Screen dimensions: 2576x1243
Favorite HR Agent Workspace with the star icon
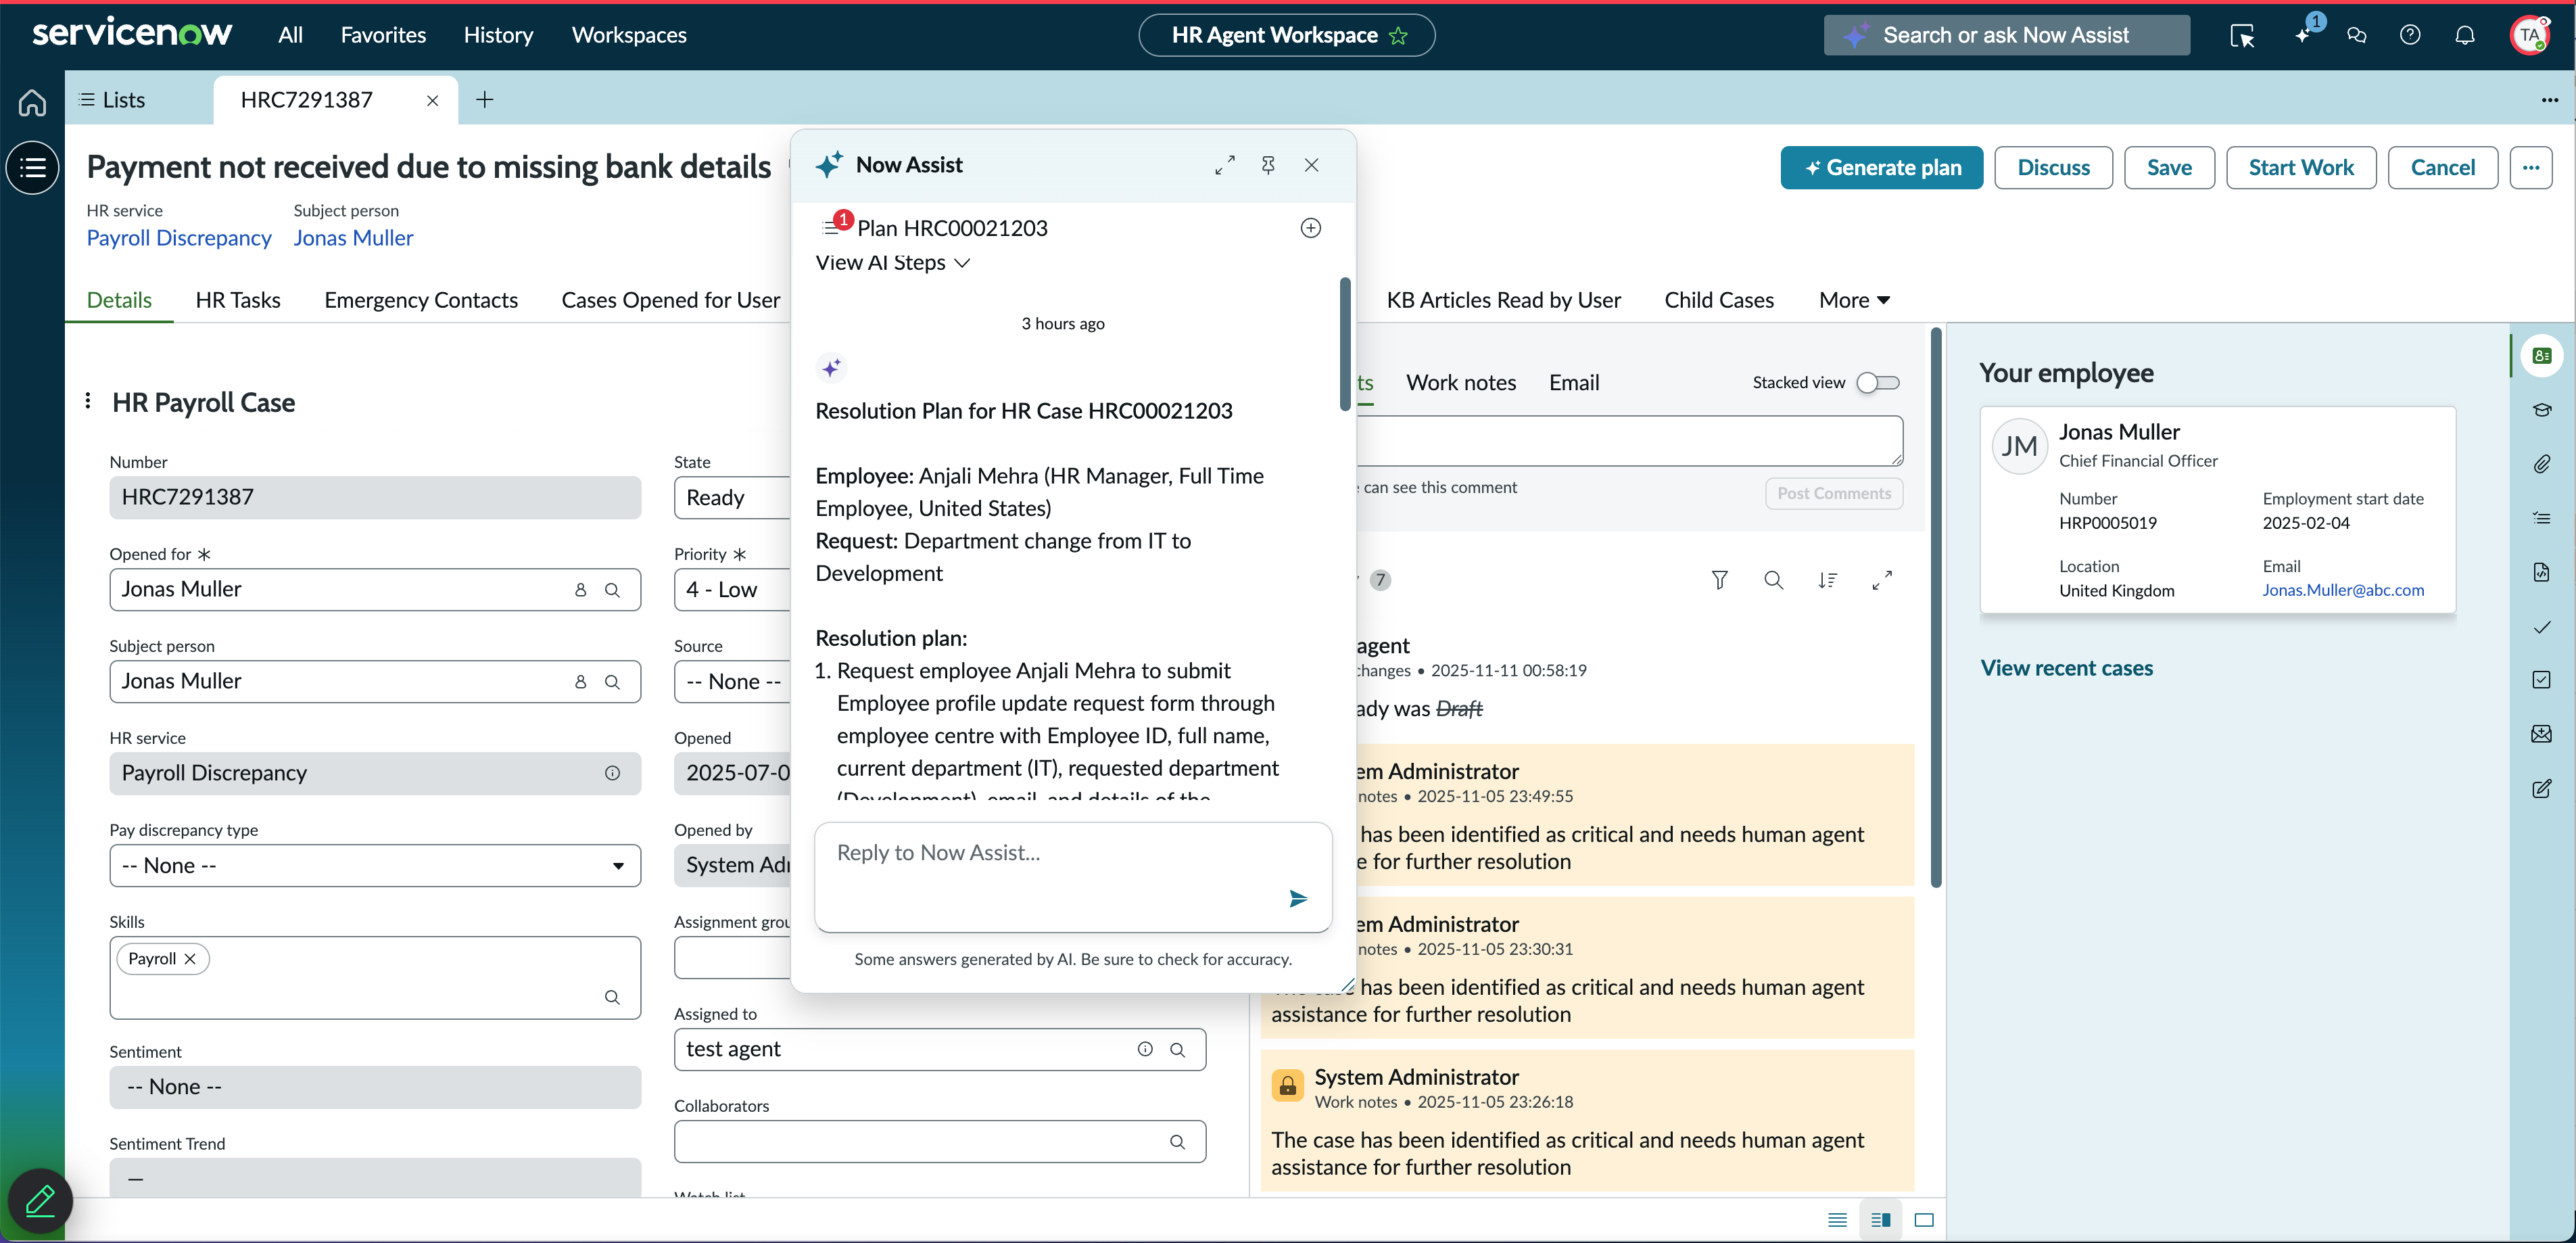point(1398,36)
